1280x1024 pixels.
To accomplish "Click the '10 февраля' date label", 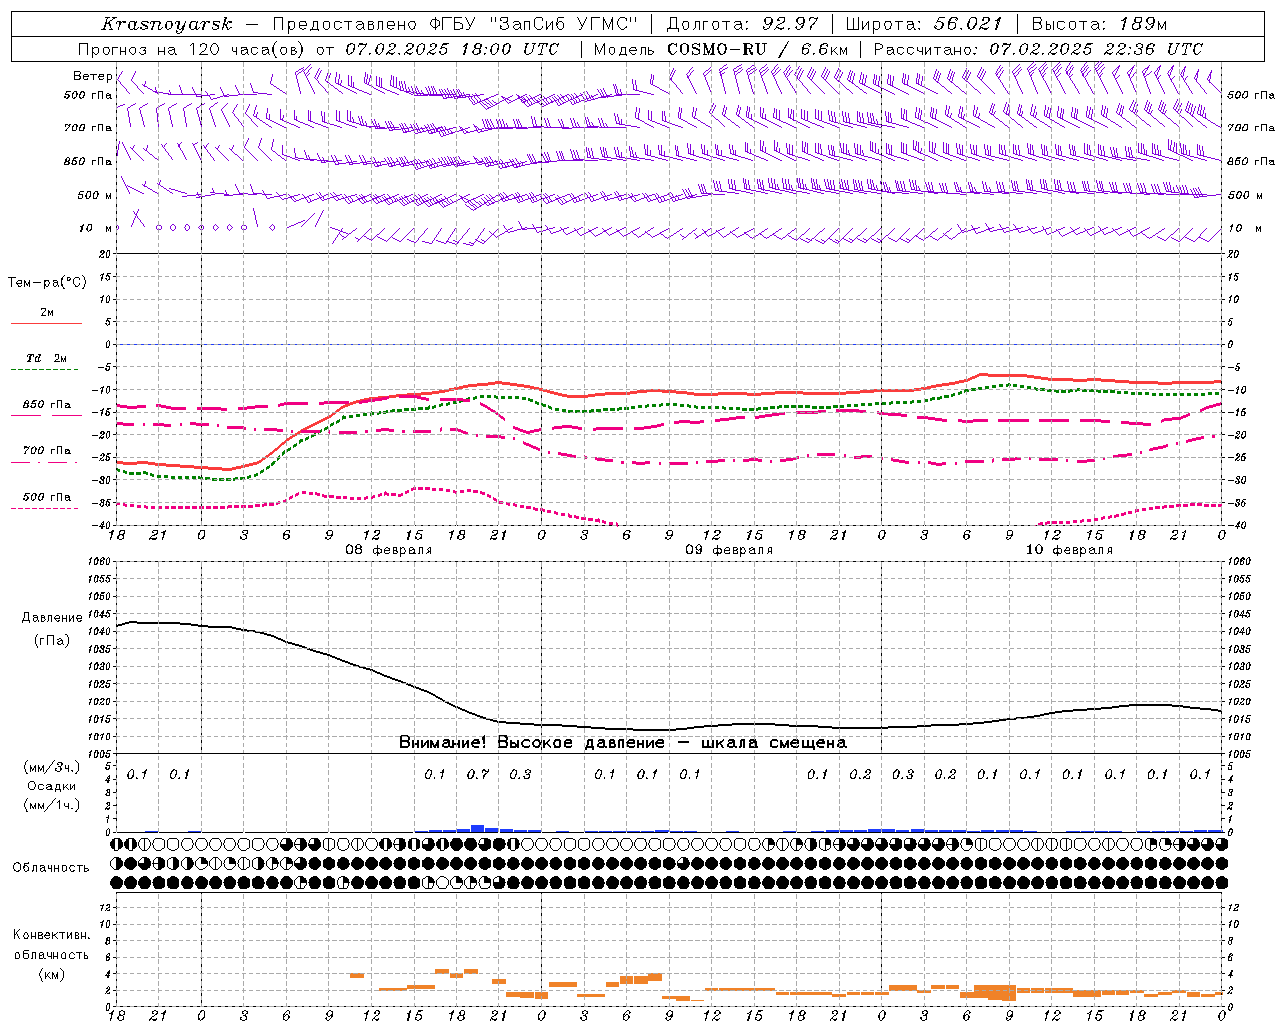I will click(x=1069, y=550).
